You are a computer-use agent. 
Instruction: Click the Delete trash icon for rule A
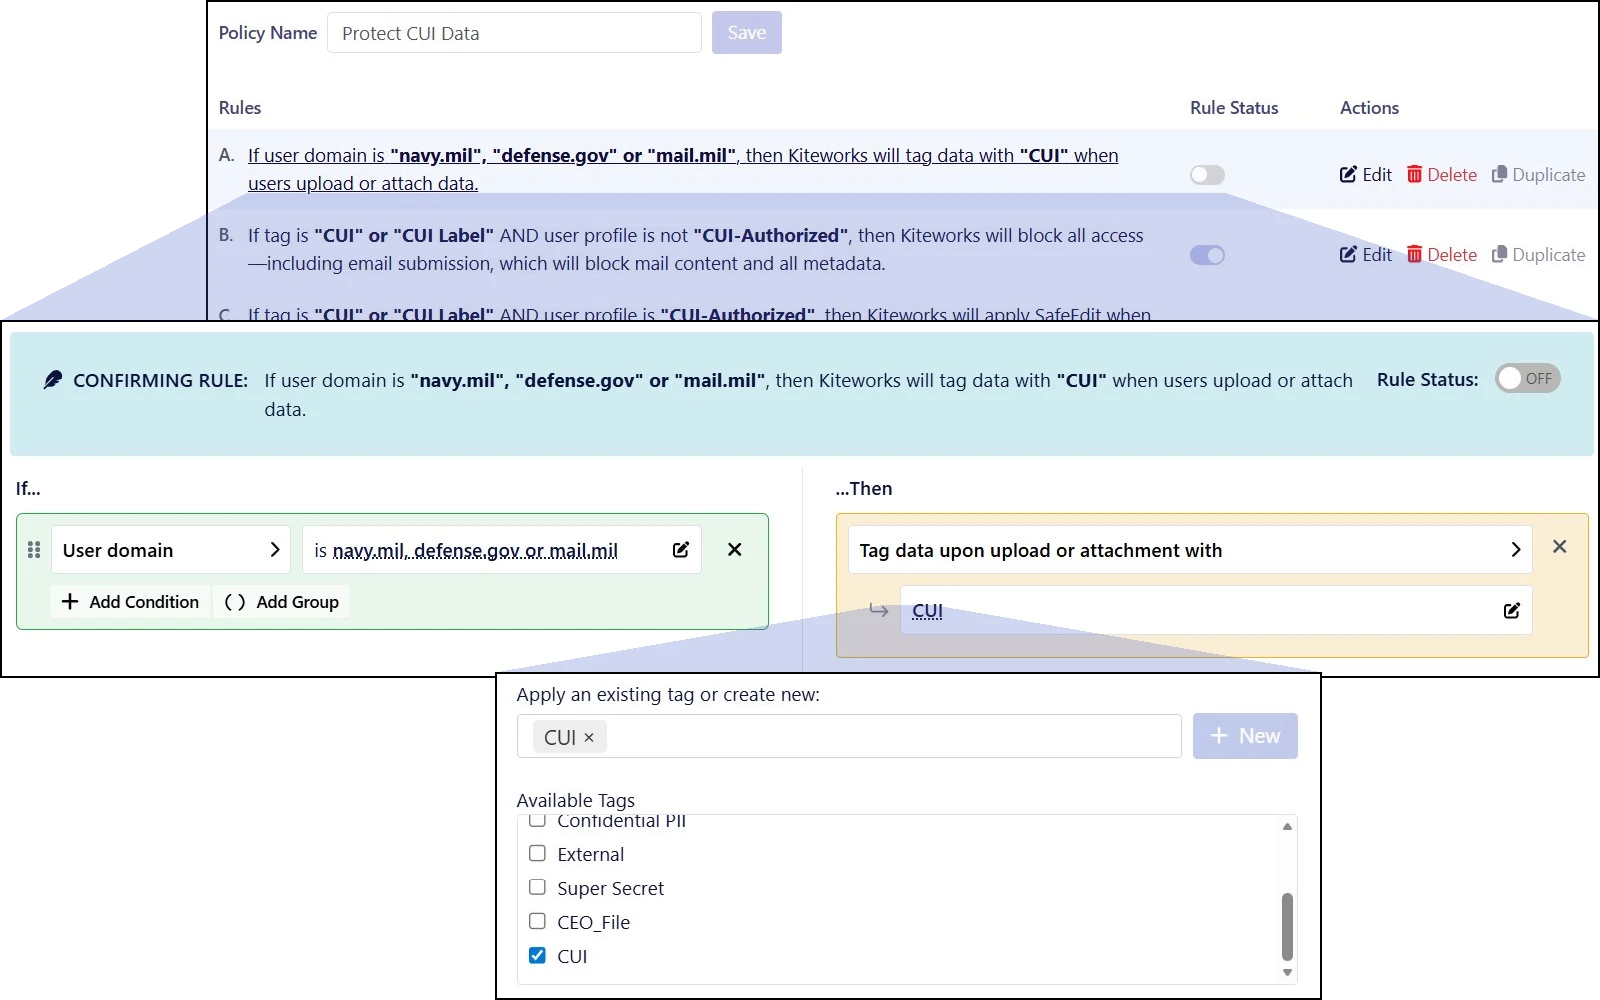(x=1414, y=174)
